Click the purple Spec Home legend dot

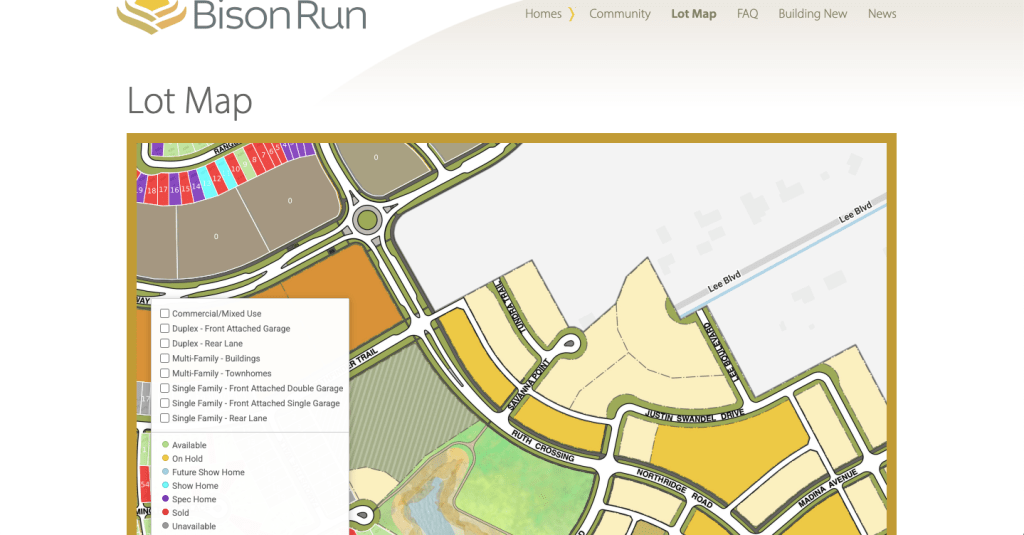click(x=165, y=499)
